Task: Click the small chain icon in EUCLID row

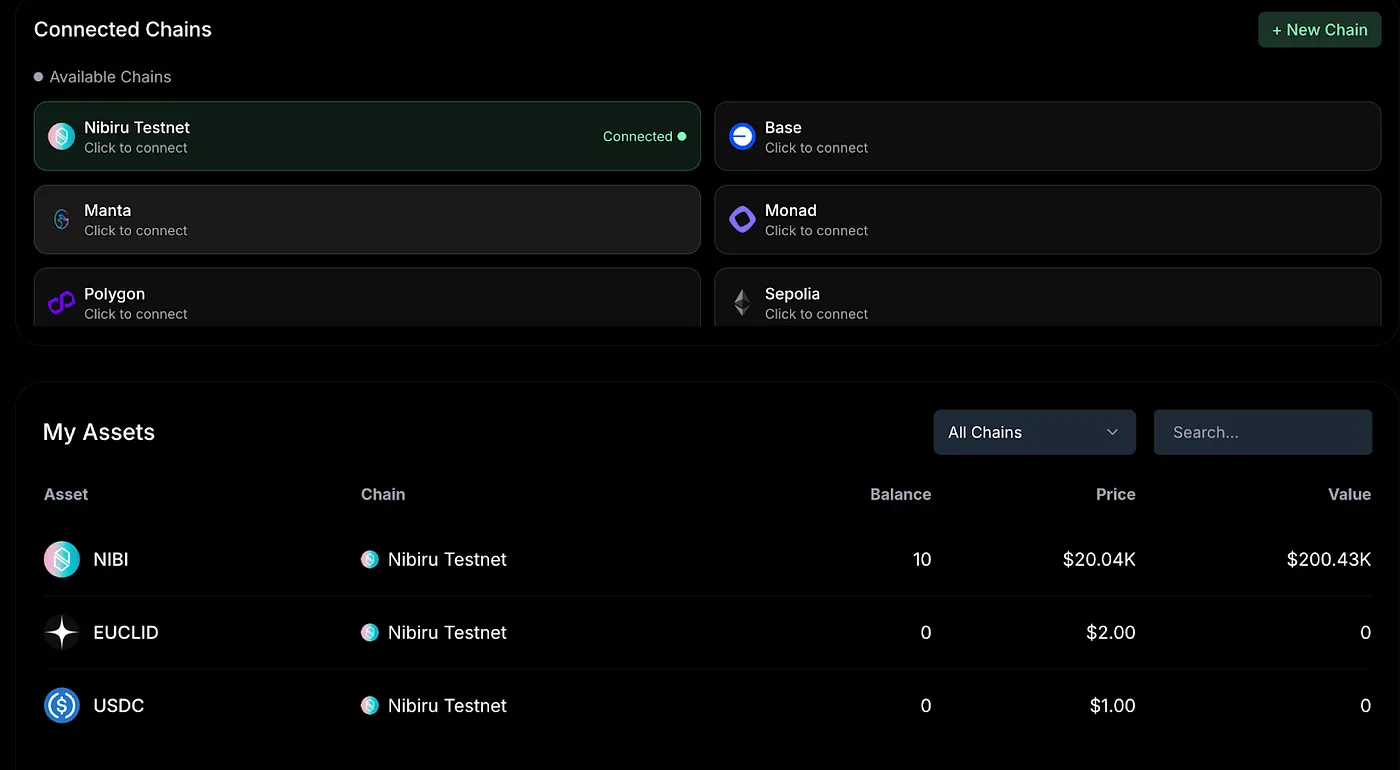Action: [370, 632]
